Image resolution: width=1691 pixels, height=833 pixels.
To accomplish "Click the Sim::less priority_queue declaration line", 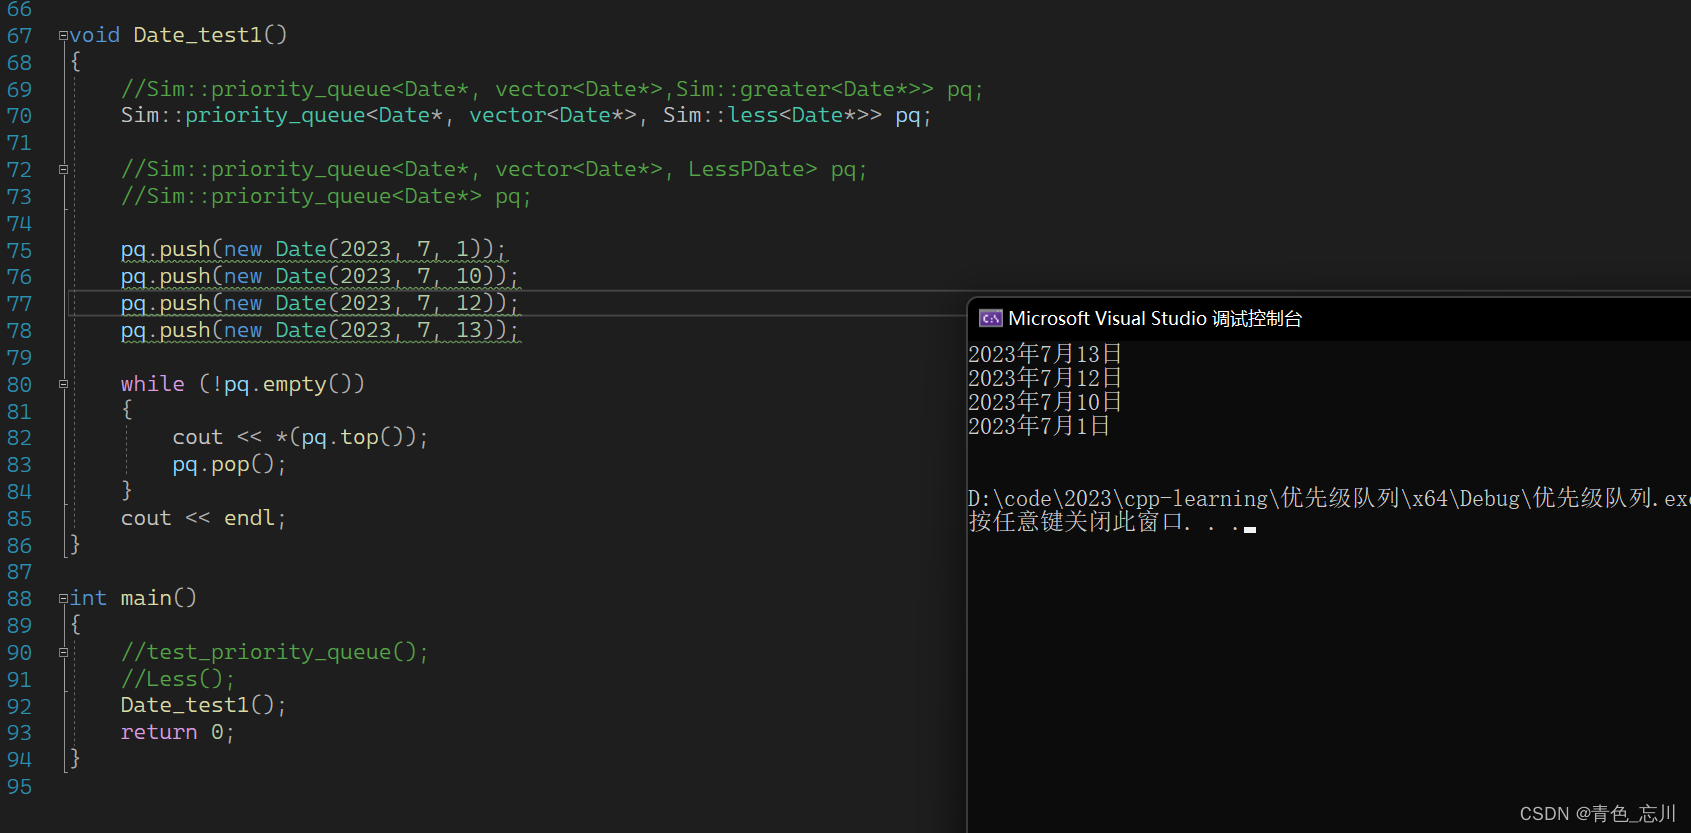I will (x=526, y=116).
